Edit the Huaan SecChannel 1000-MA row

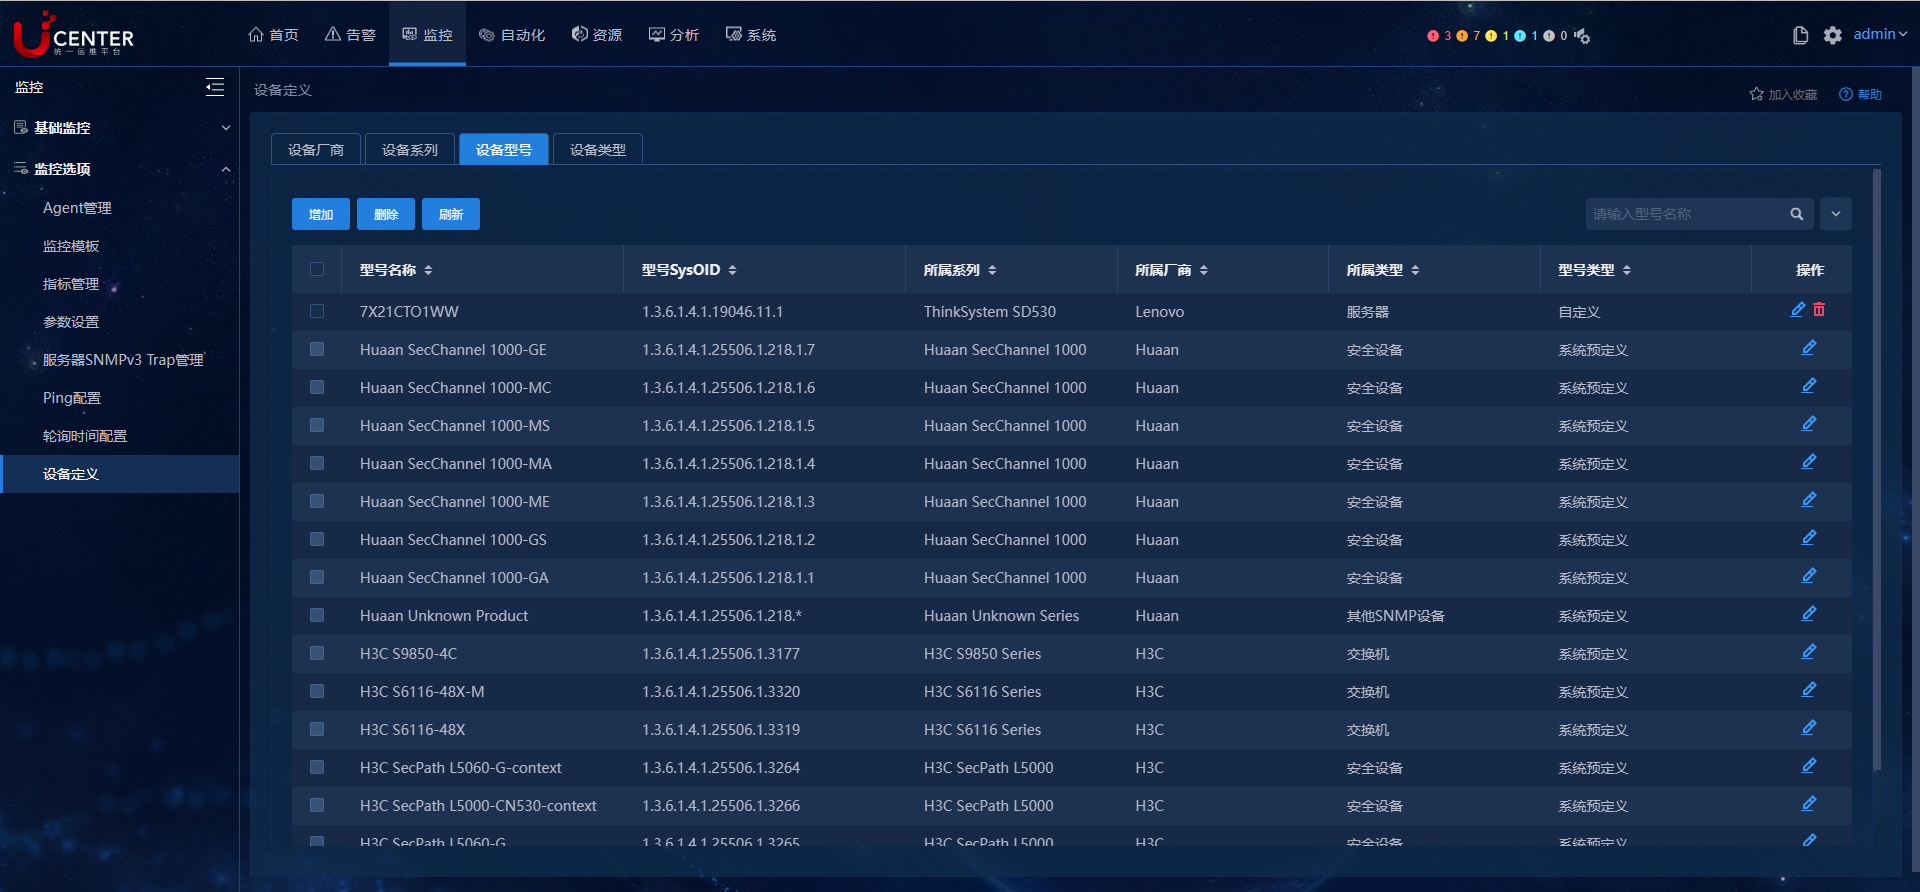(x=1809, y=462)
